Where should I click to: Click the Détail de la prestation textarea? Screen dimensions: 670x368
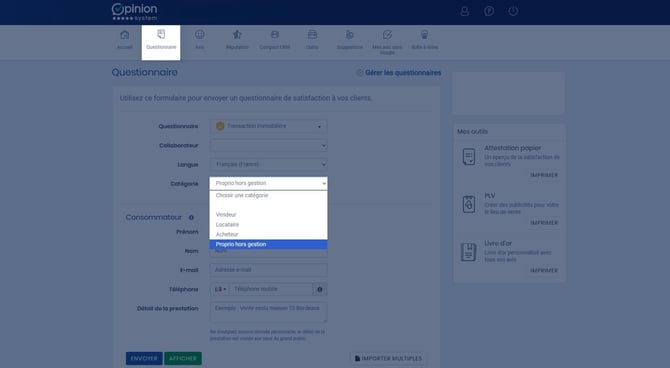pyautogui.click(x=268, y=312)
